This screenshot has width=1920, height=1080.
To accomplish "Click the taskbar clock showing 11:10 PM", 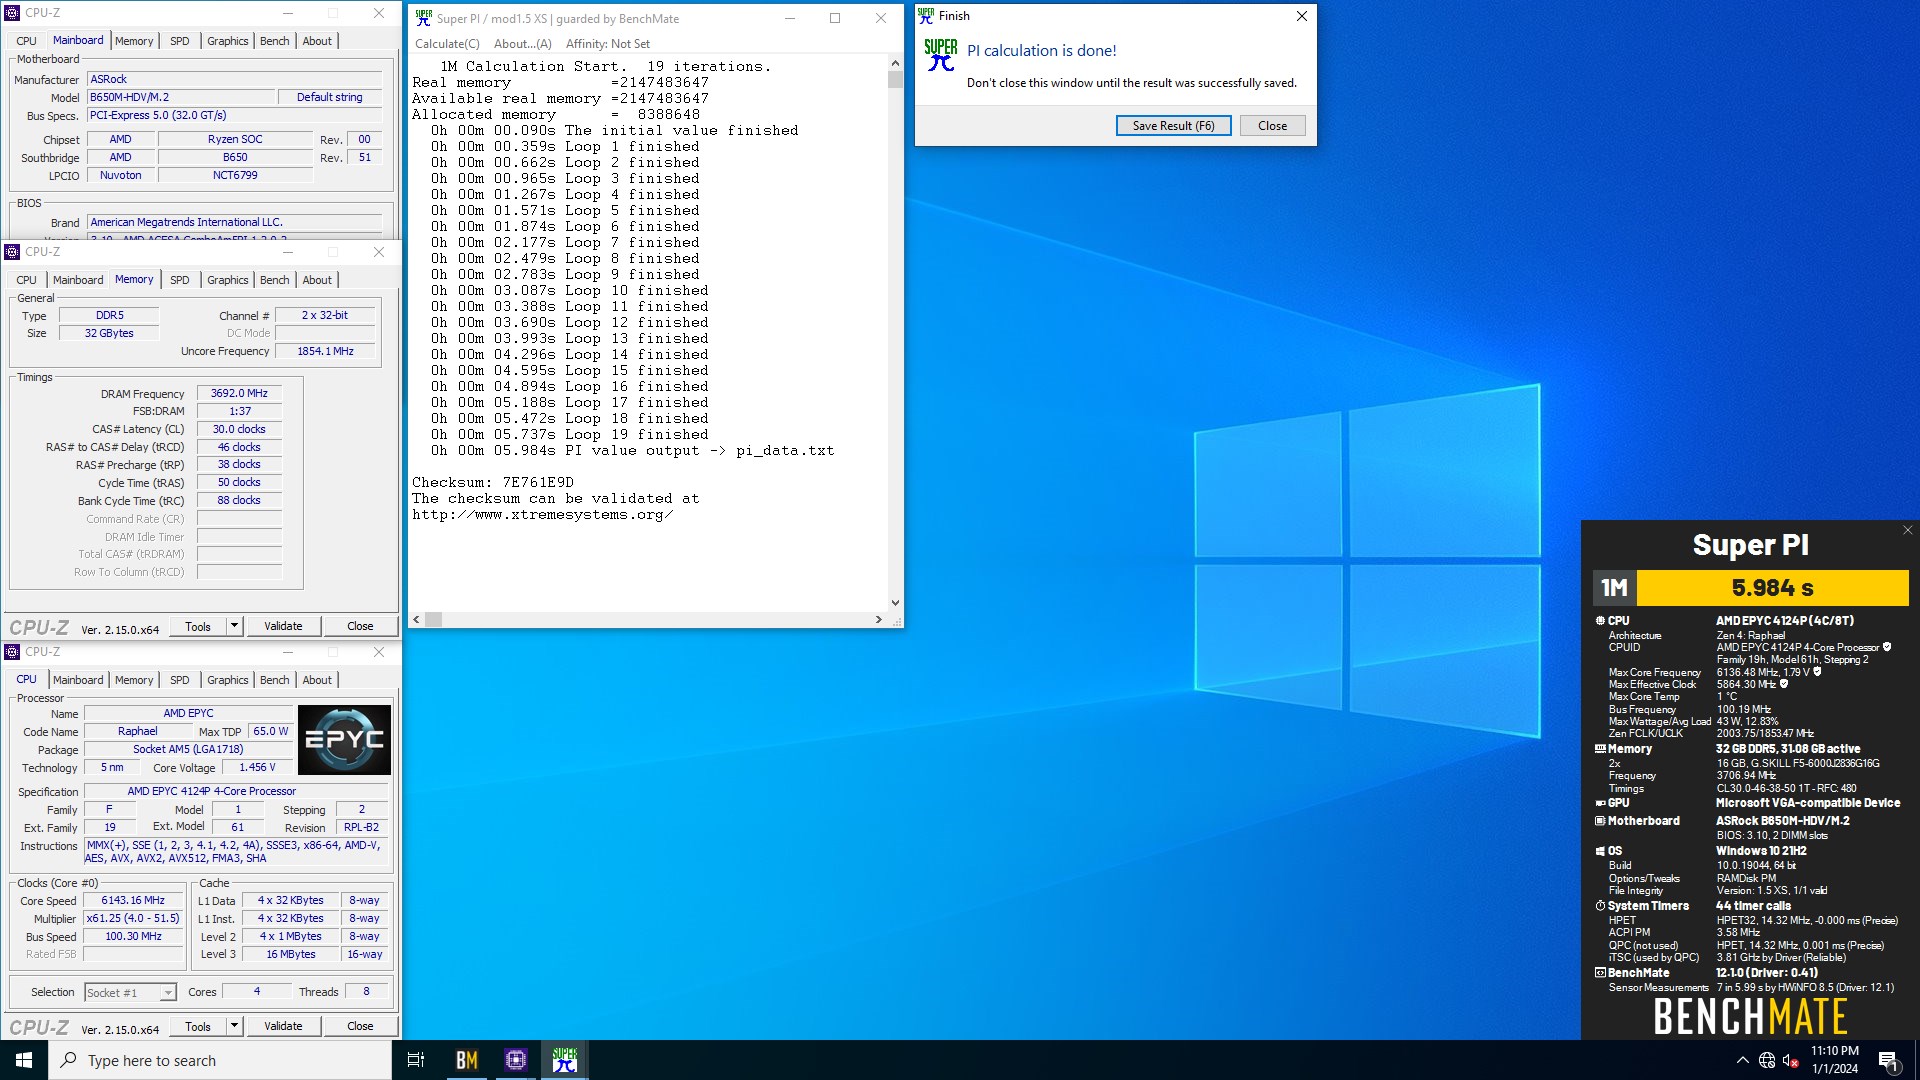I will 1834,1060.
